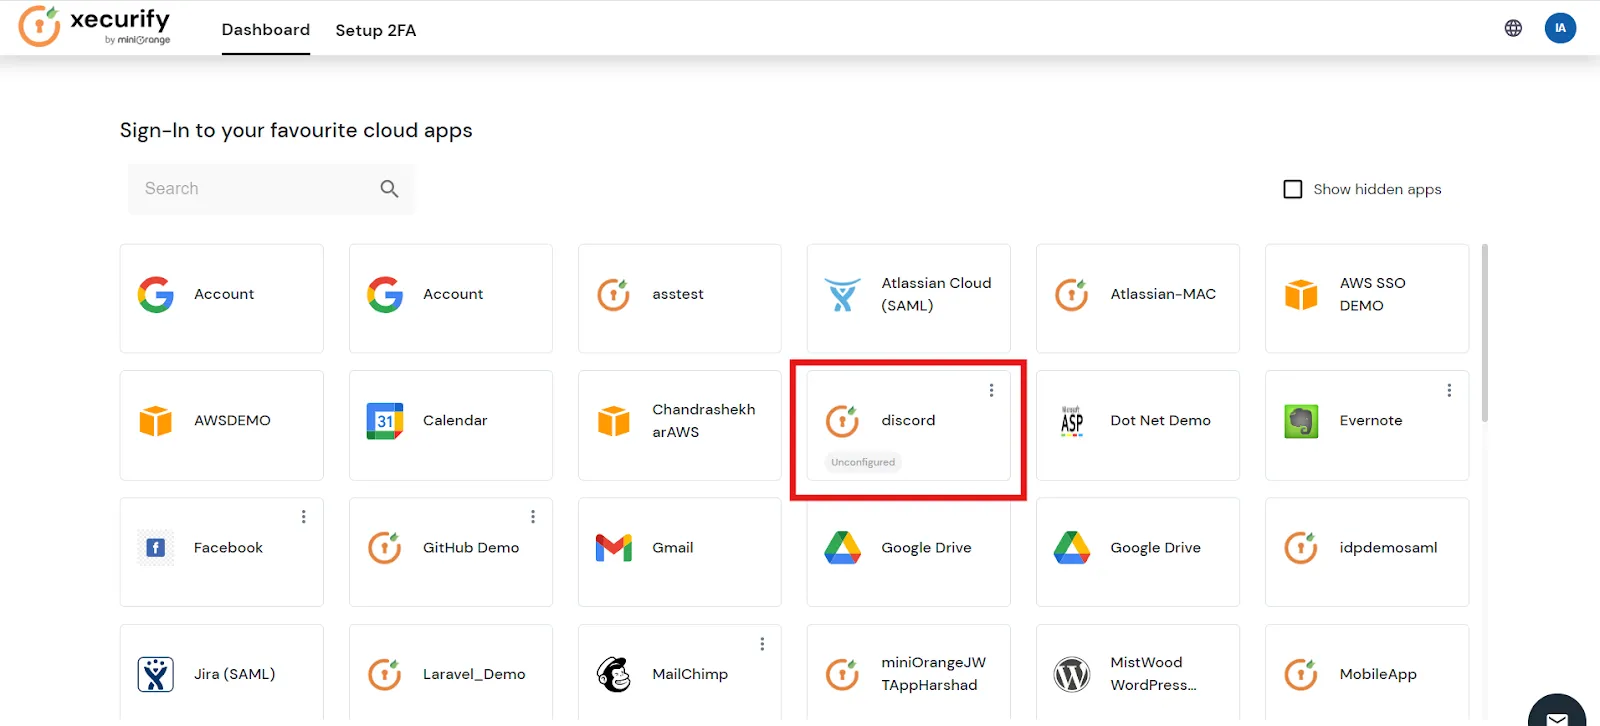Viewport: 1600px width, 726px height.
Task: Click the Dot Net Demo ASP icon
Action: (1072, 421)
